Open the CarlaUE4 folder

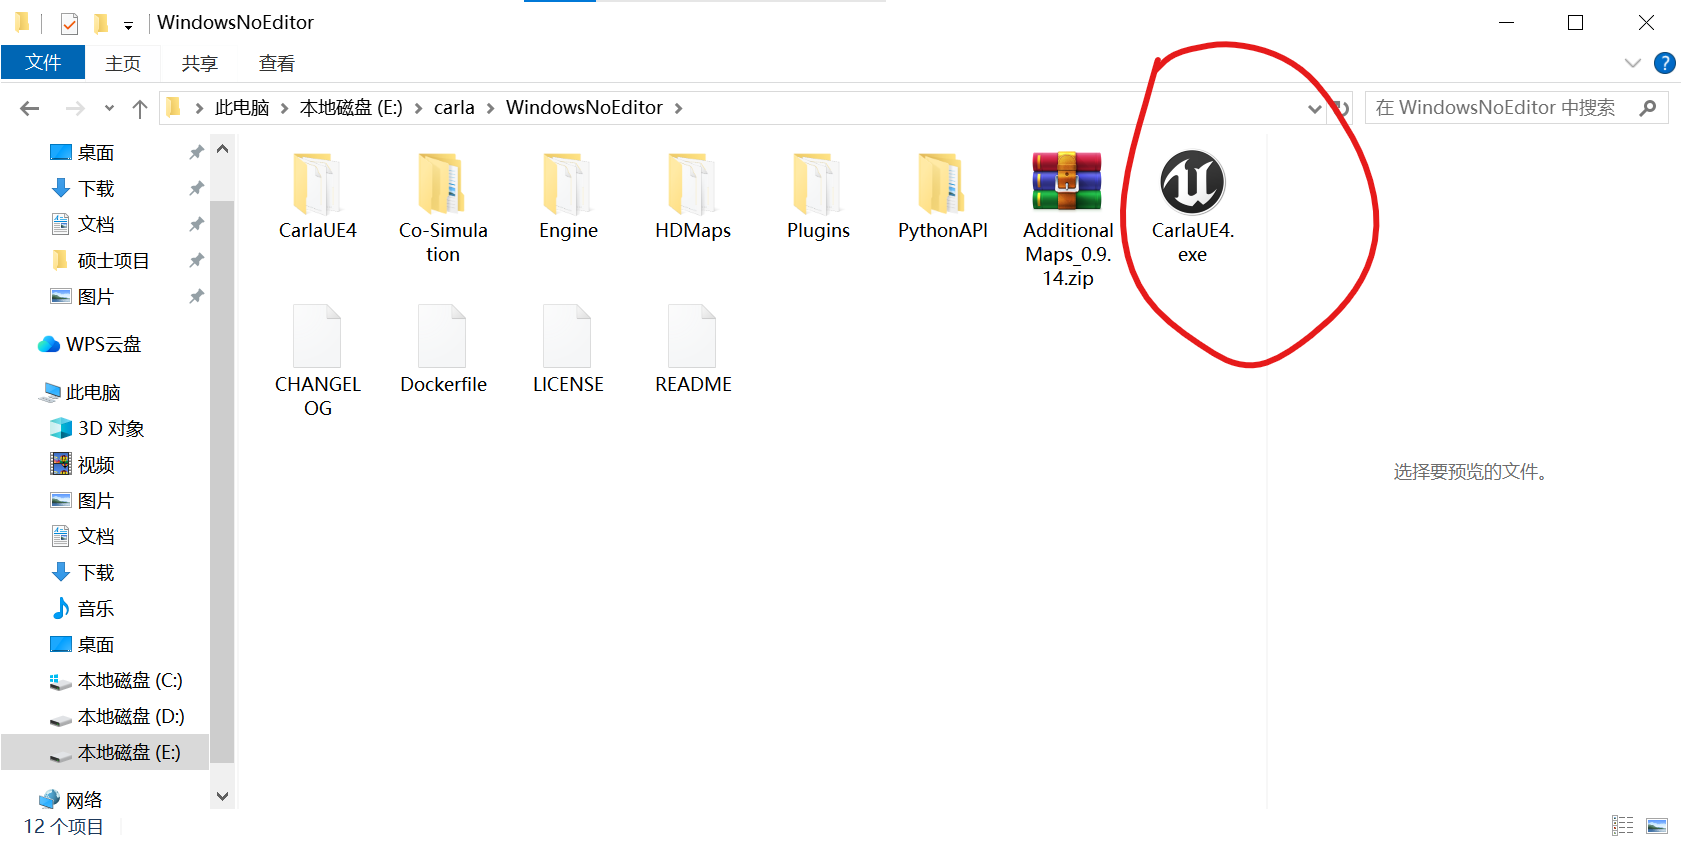(x=317, y=197)
